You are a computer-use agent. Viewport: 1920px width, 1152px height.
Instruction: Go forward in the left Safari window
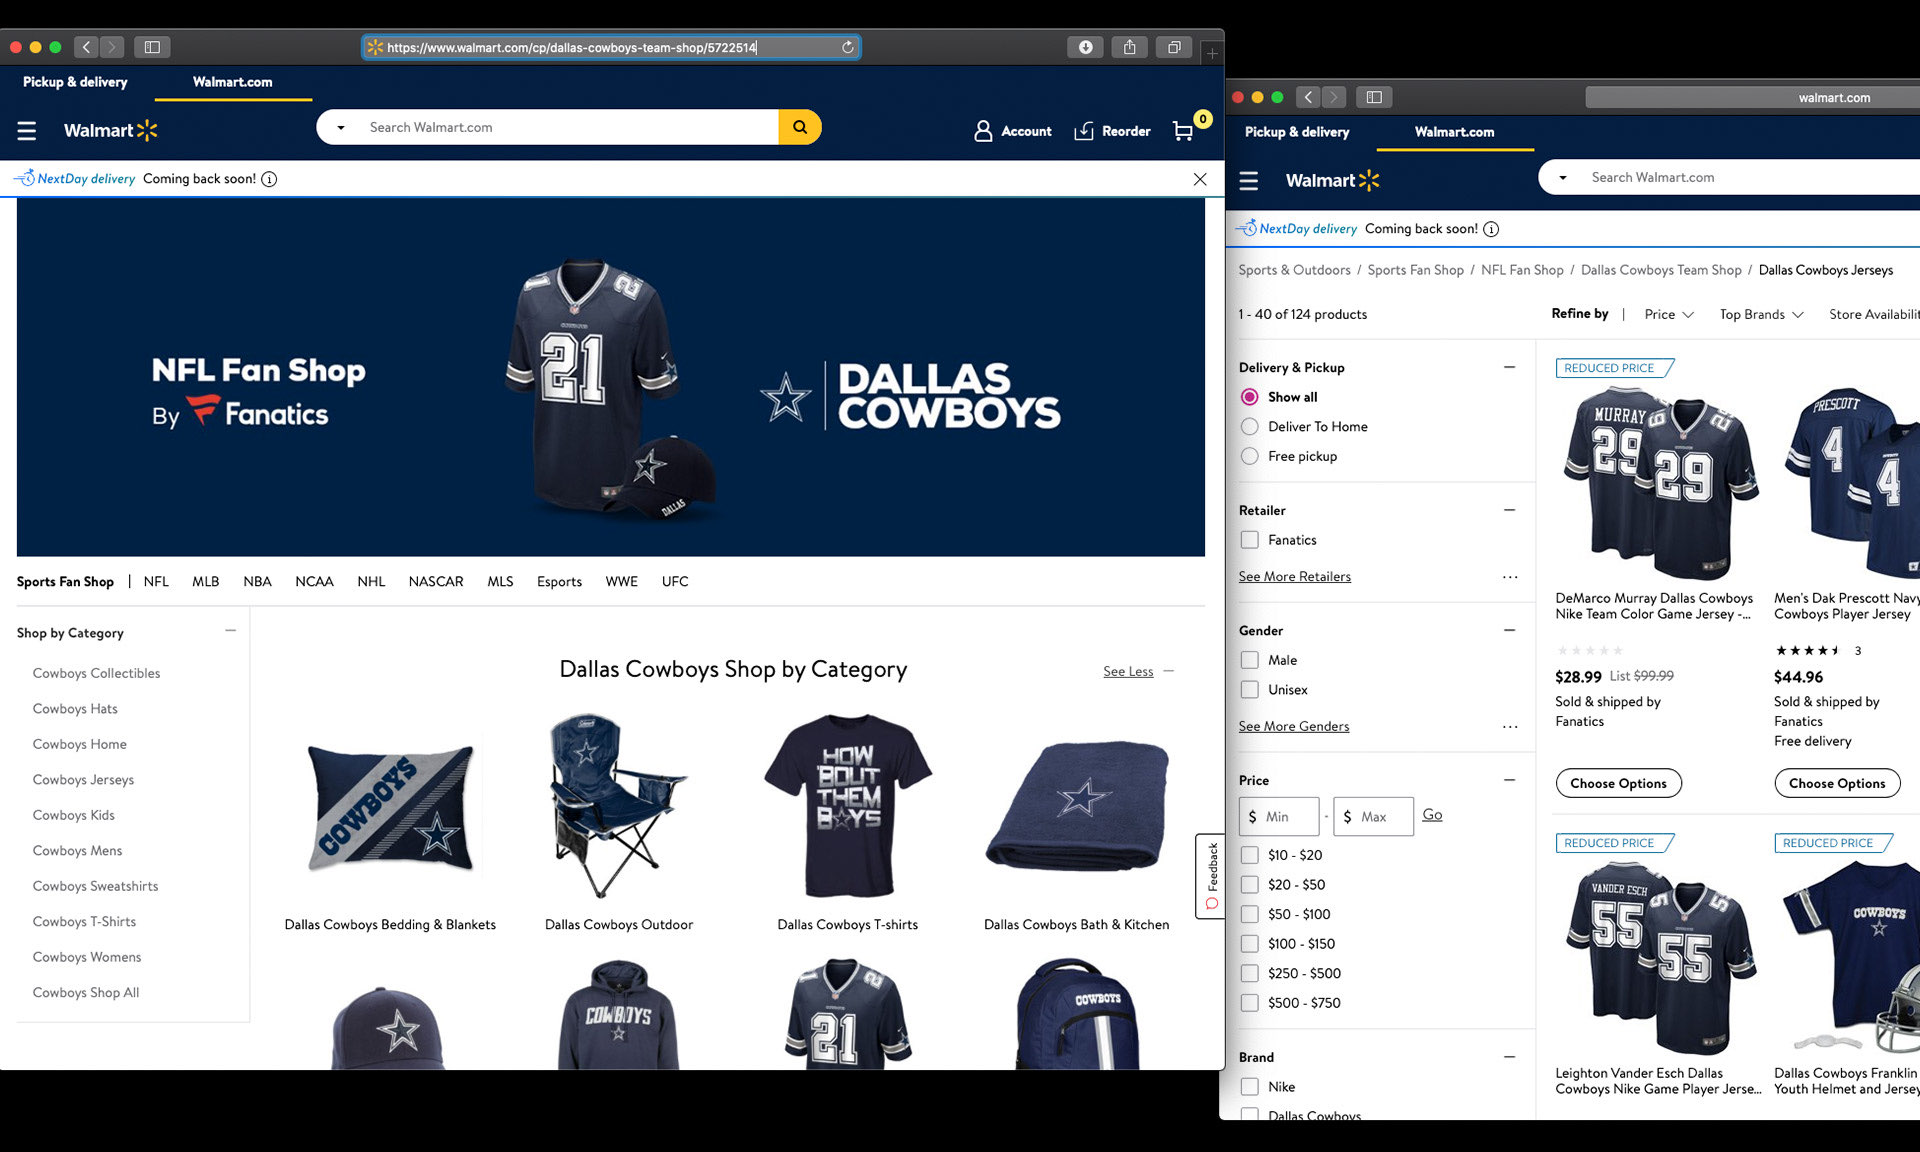[112, 47]
